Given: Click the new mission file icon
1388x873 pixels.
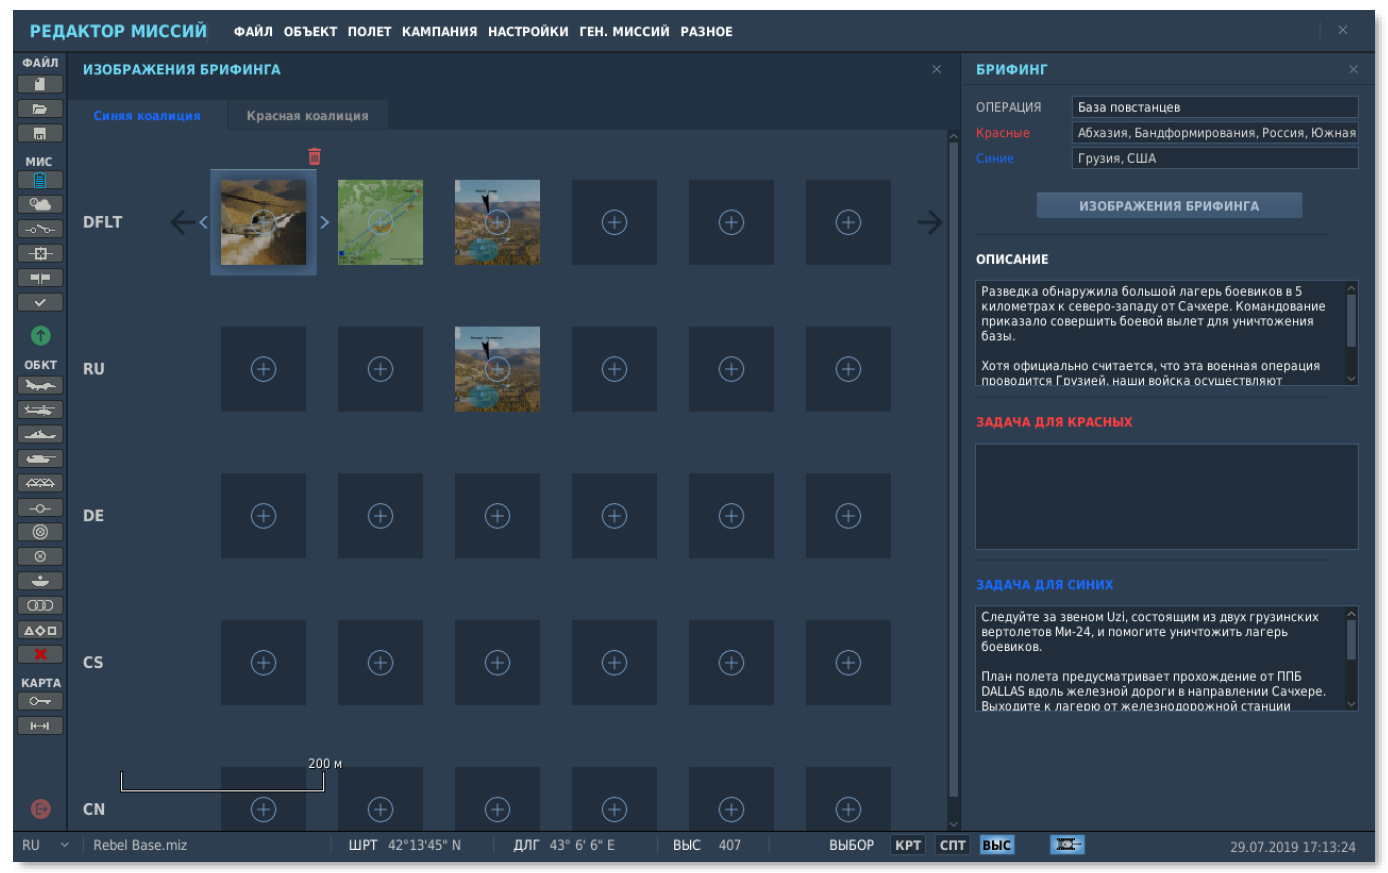Looking at the screenshot, I should (40, 84).
